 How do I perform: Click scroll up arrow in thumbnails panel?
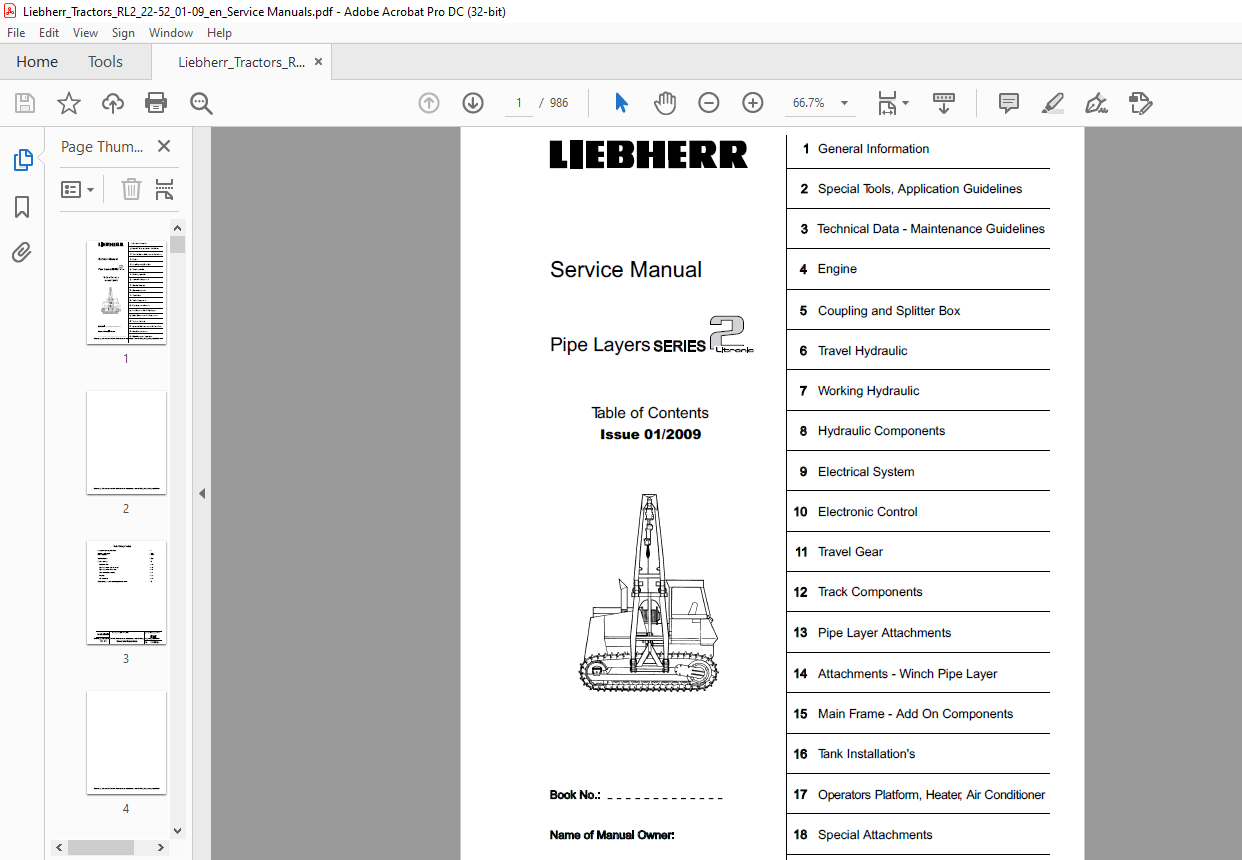tap(177, 228)
